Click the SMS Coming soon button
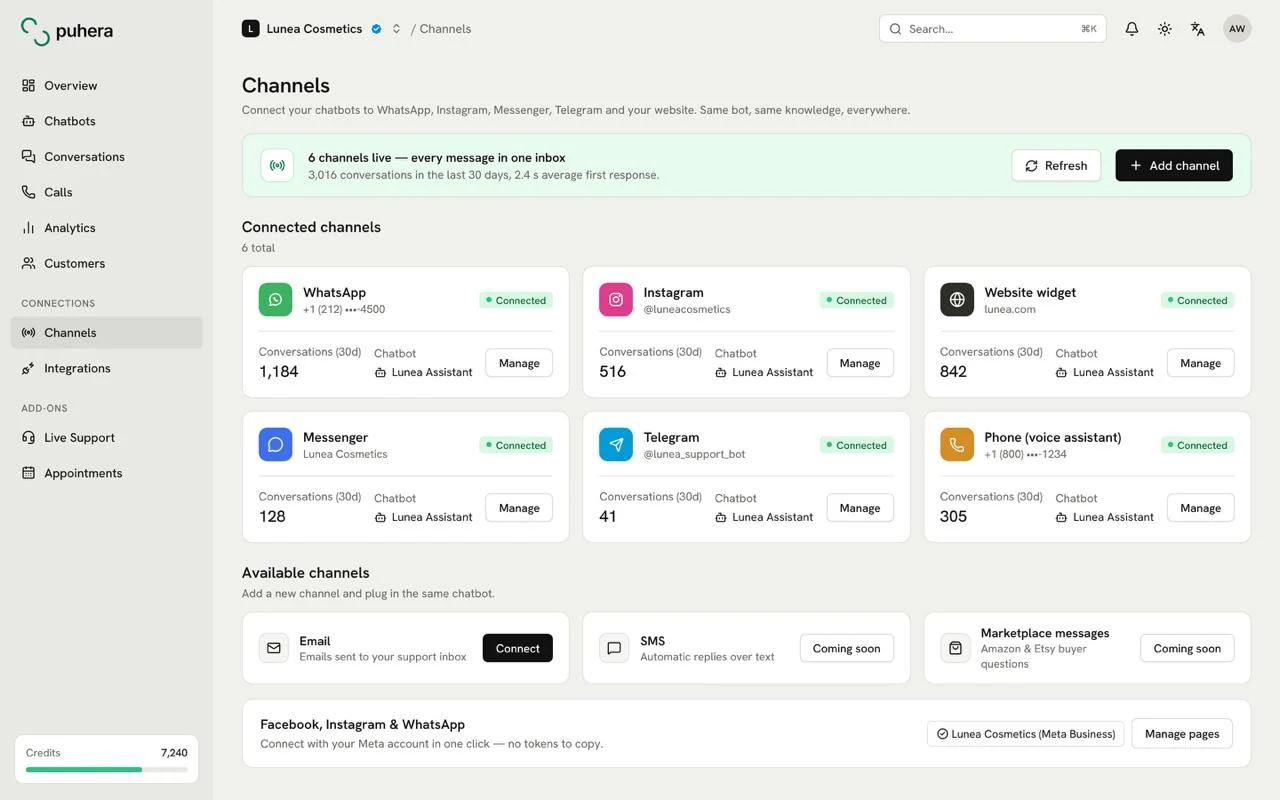Image resolution: width=1280 pixels, height=800 pixels. [x=847, y=648]
